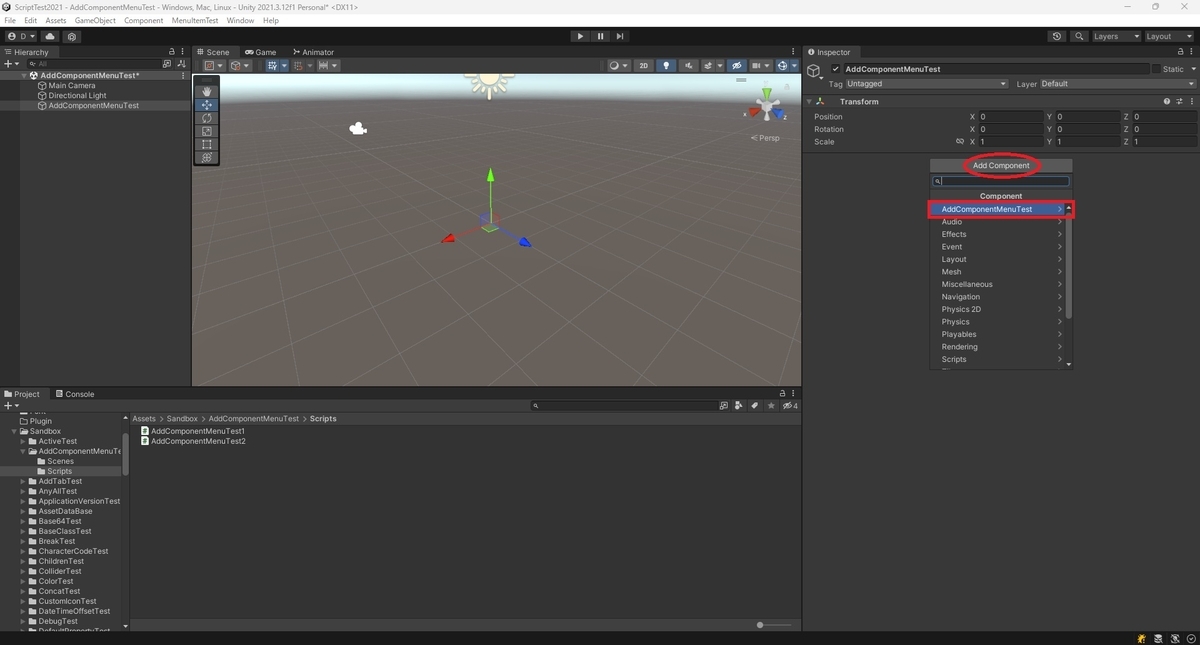Image resolution: width=1200 pixels, height=645 pixels.
Task: Click the scene orientation gizmo
Action: pos(767,105)
